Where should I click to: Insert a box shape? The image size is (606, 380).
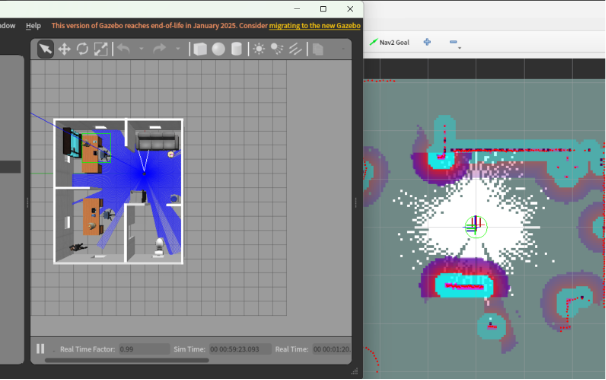200,49
